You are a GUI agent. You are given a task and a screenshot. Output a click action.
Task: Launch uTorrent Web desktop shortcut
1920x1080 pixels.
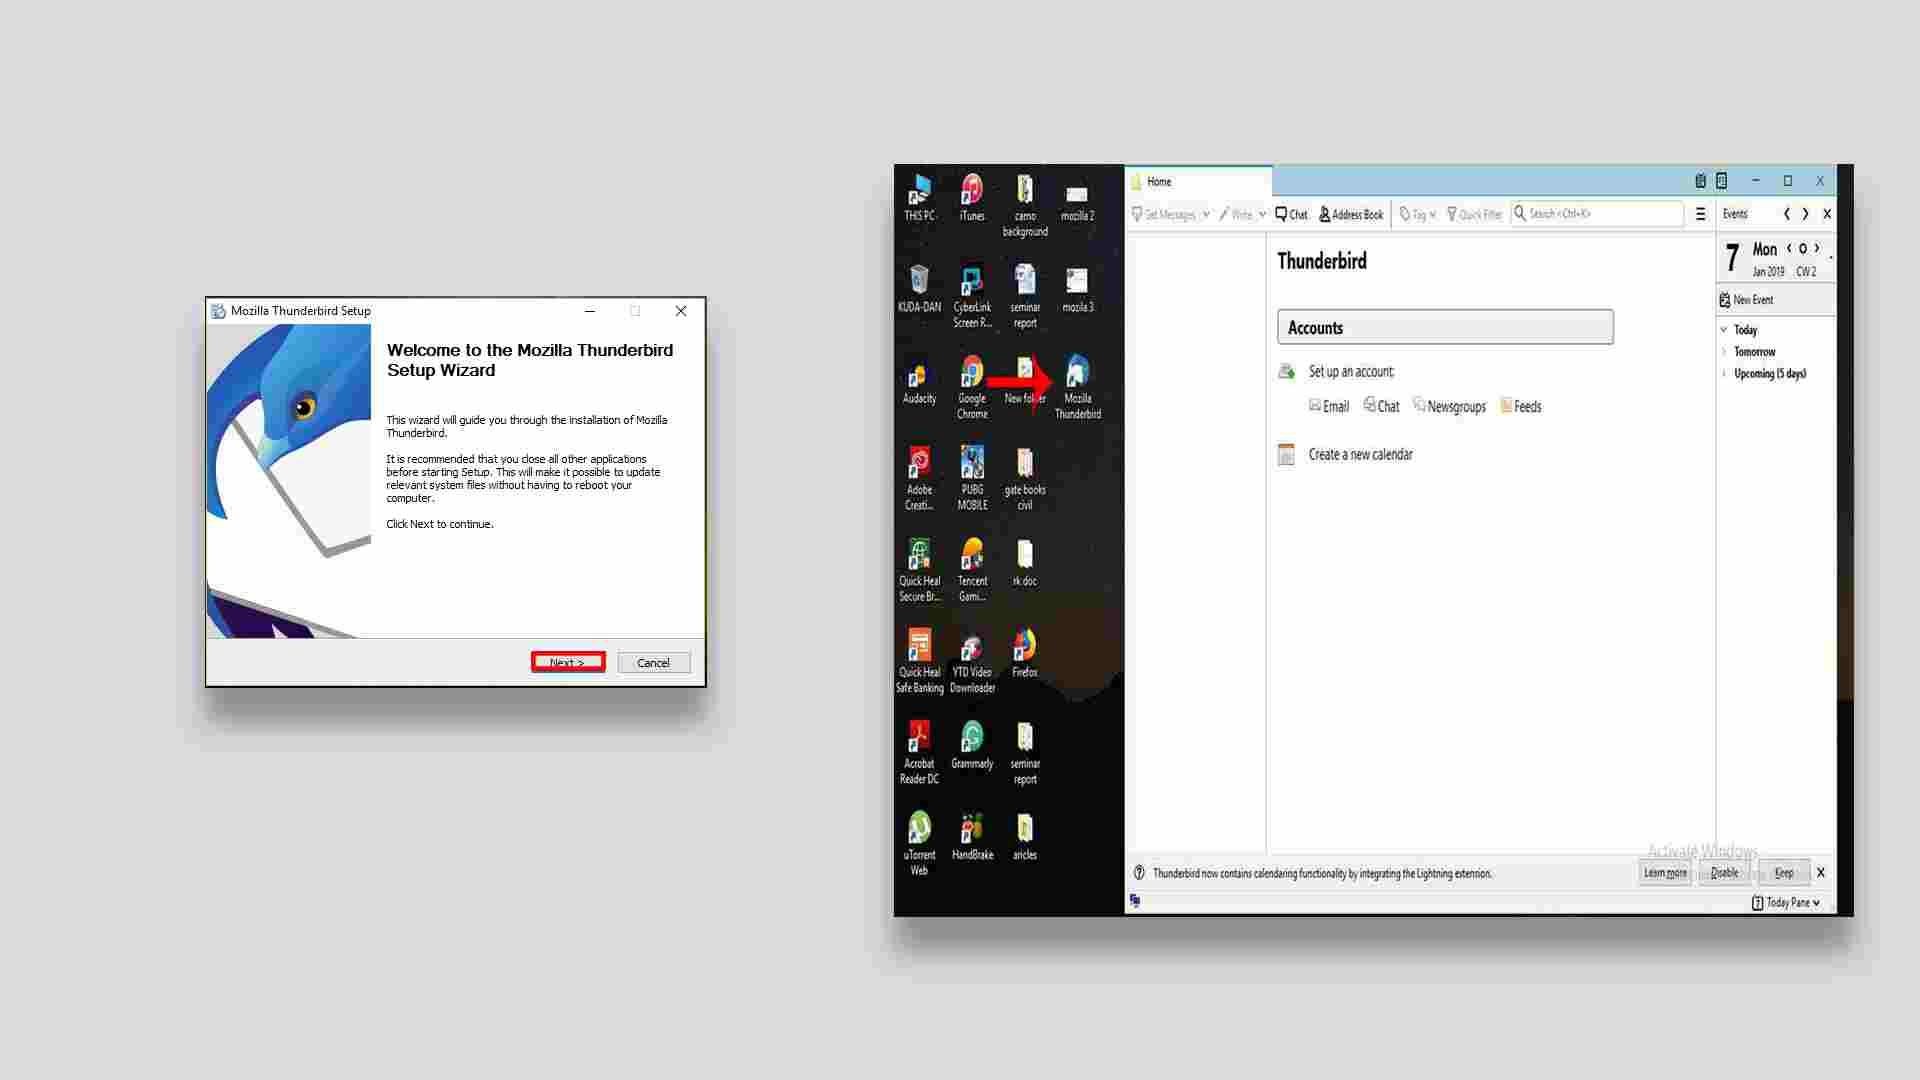click(x=919, y=844)
